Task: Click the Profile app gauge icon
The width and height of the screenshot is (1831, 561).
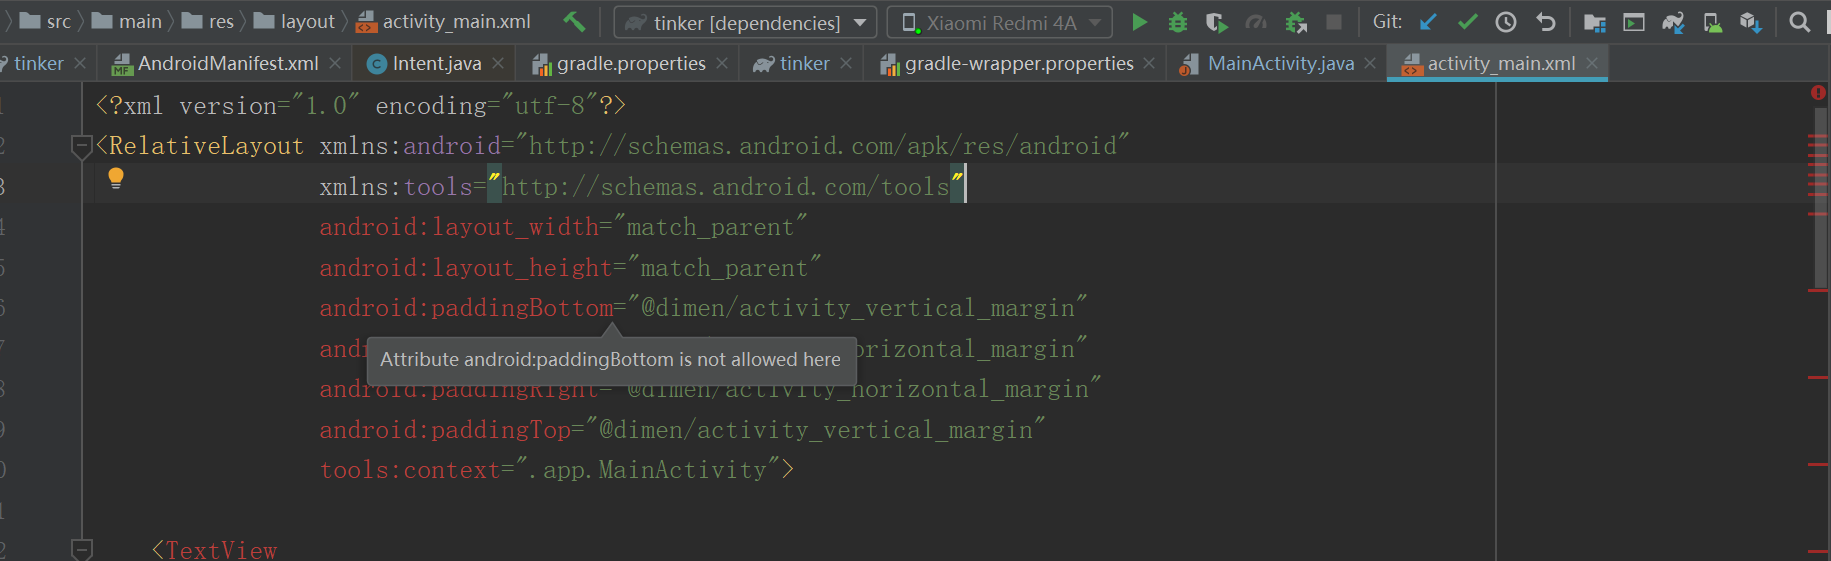Action: (1256, 22)
